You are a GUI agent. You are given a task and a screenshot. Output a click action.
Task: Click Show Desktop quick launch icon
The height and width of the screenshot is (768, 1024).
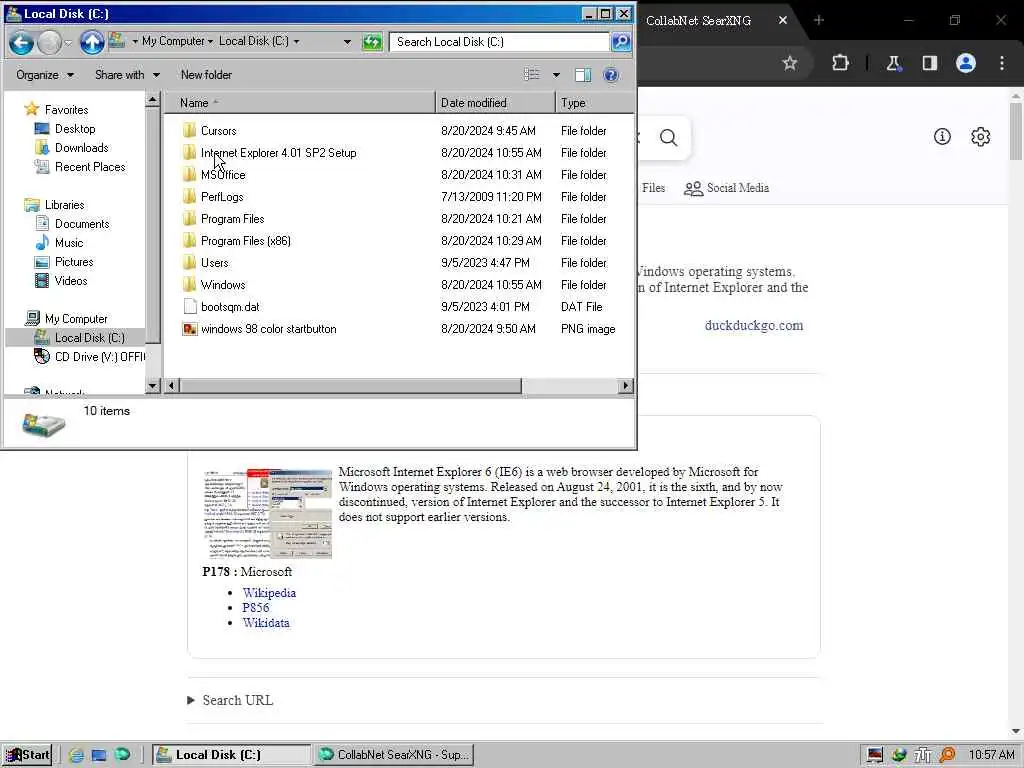(99, 755)
